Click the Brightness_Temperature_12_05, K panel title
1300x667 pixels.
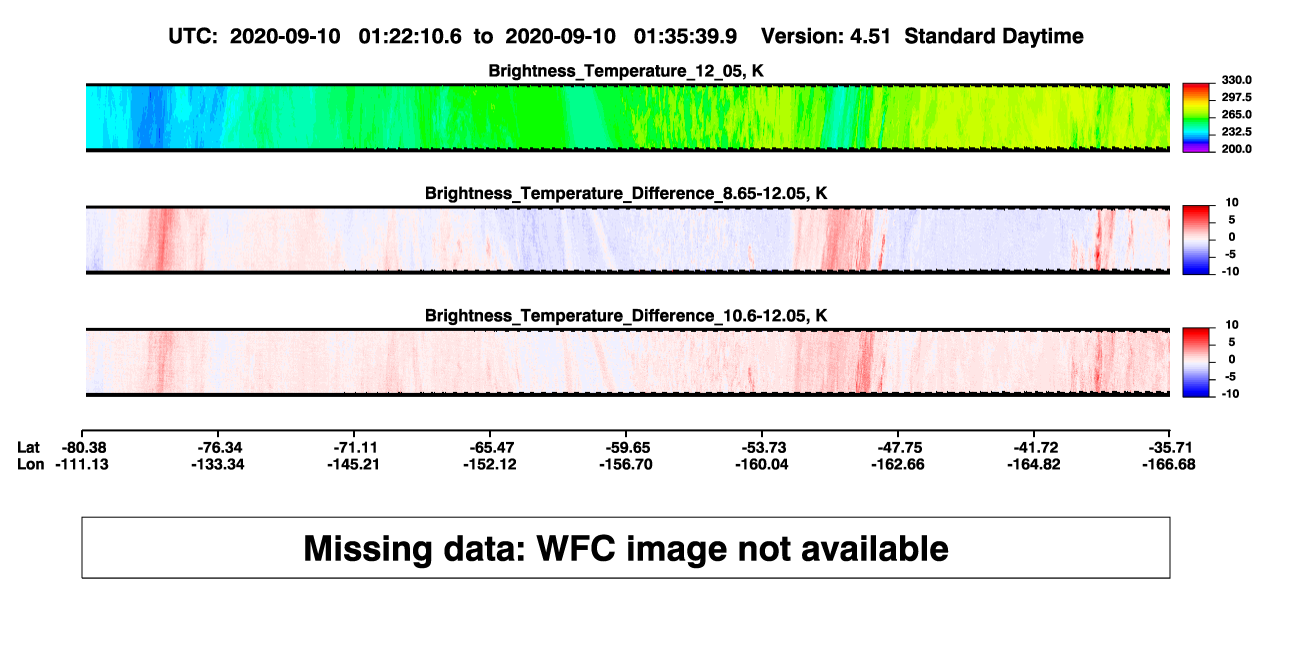click(626, 70)
